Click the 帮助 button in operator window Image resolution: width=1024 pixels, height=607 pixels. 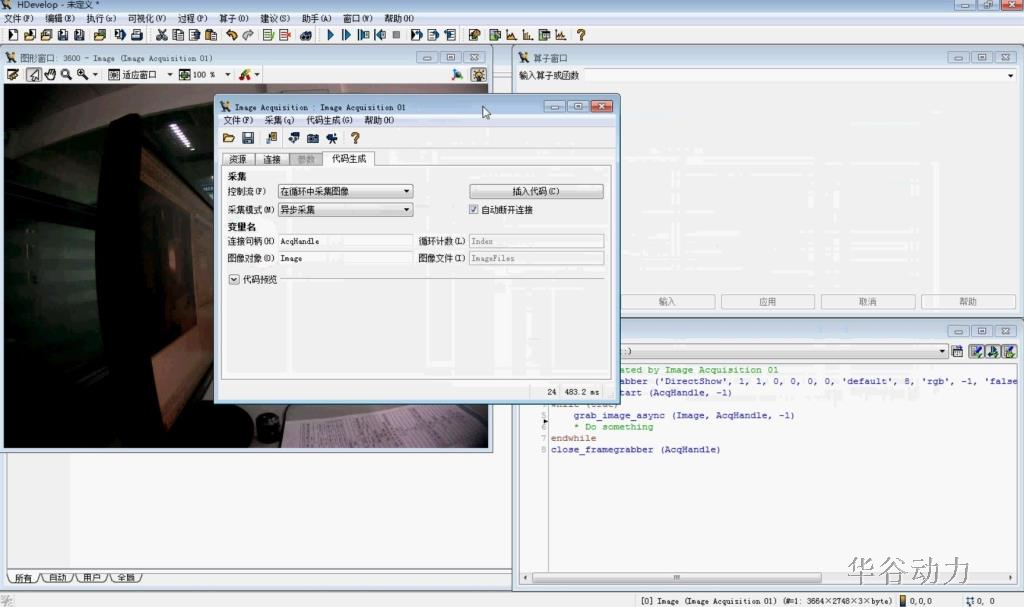[968, 302]
